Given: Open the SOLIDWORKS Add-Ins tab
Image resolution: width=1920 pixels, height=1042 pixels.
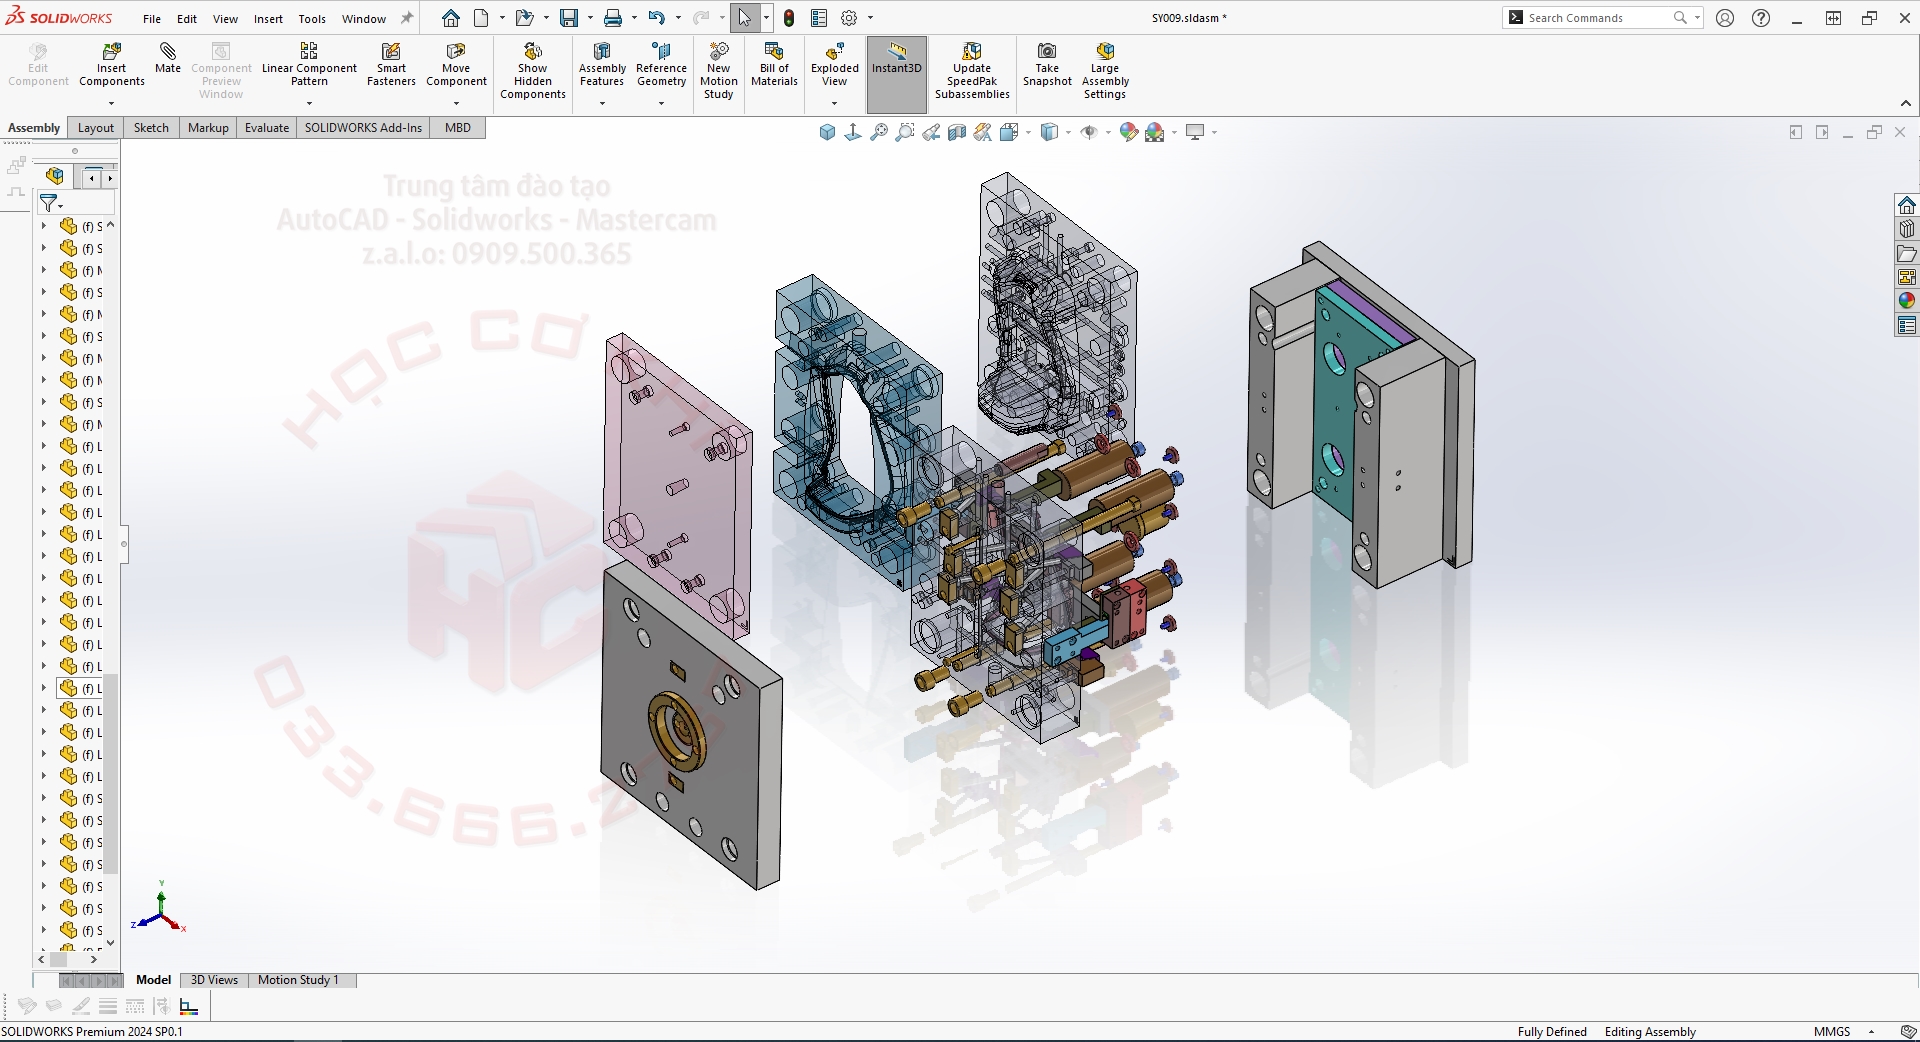Looking at the screenshot, I should 363,128.
